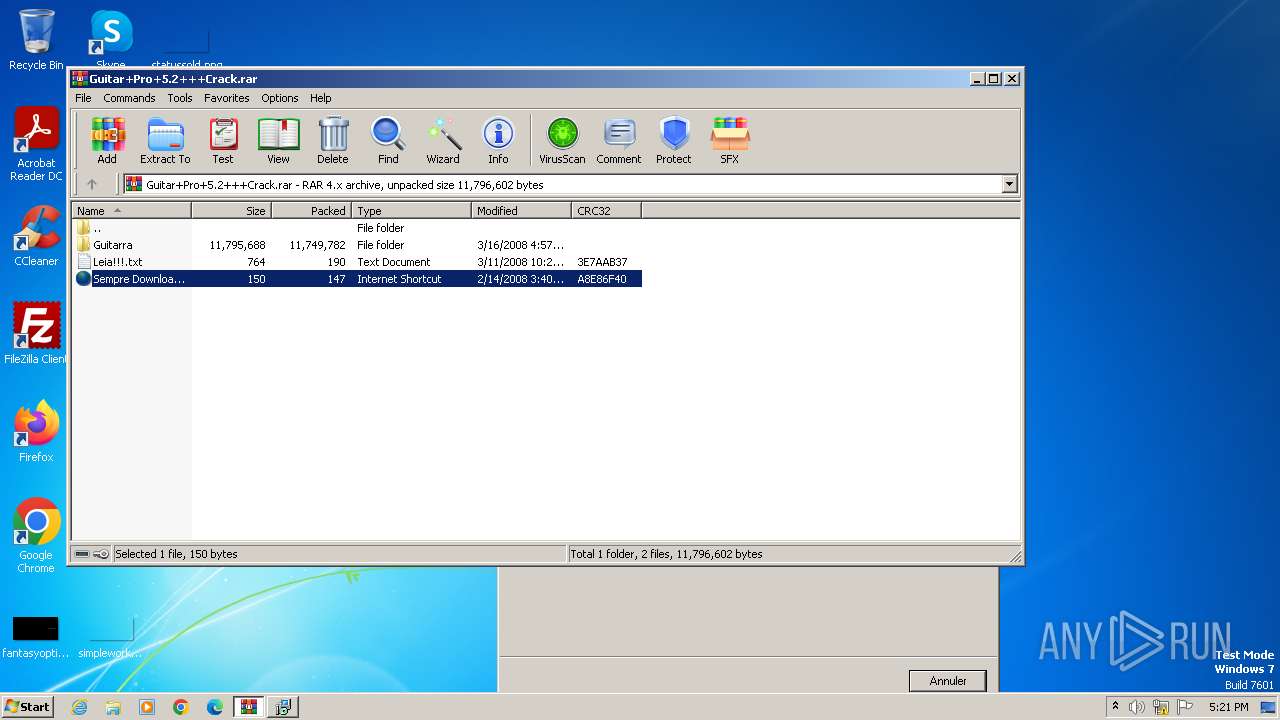Select the Guitarra folder row
The image size is (1280, 720).
(357, 245)
